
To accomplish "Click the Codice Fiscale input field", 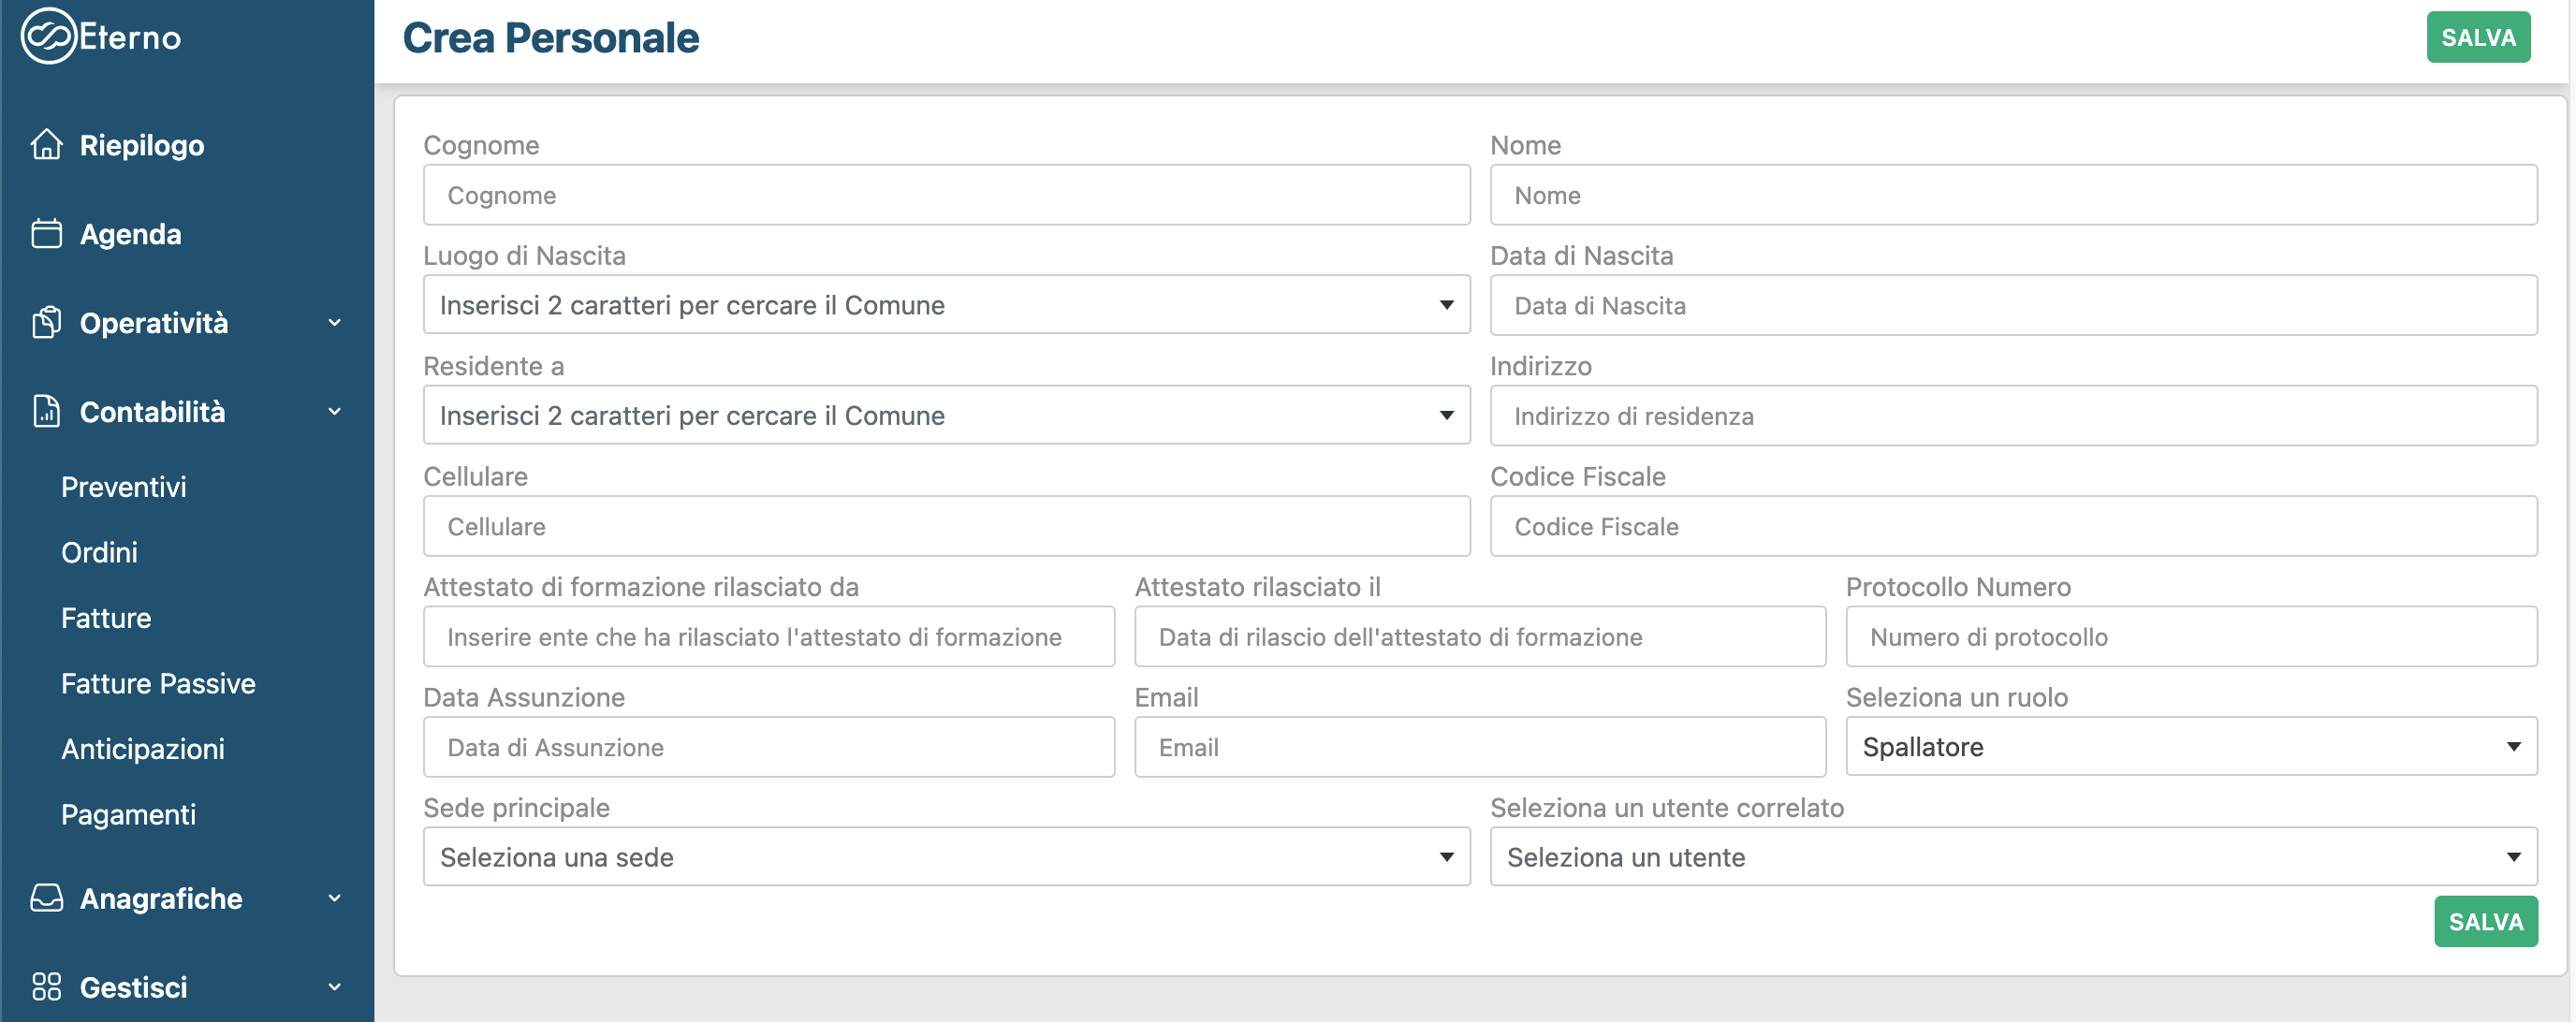I will (x=2012, y=527).
